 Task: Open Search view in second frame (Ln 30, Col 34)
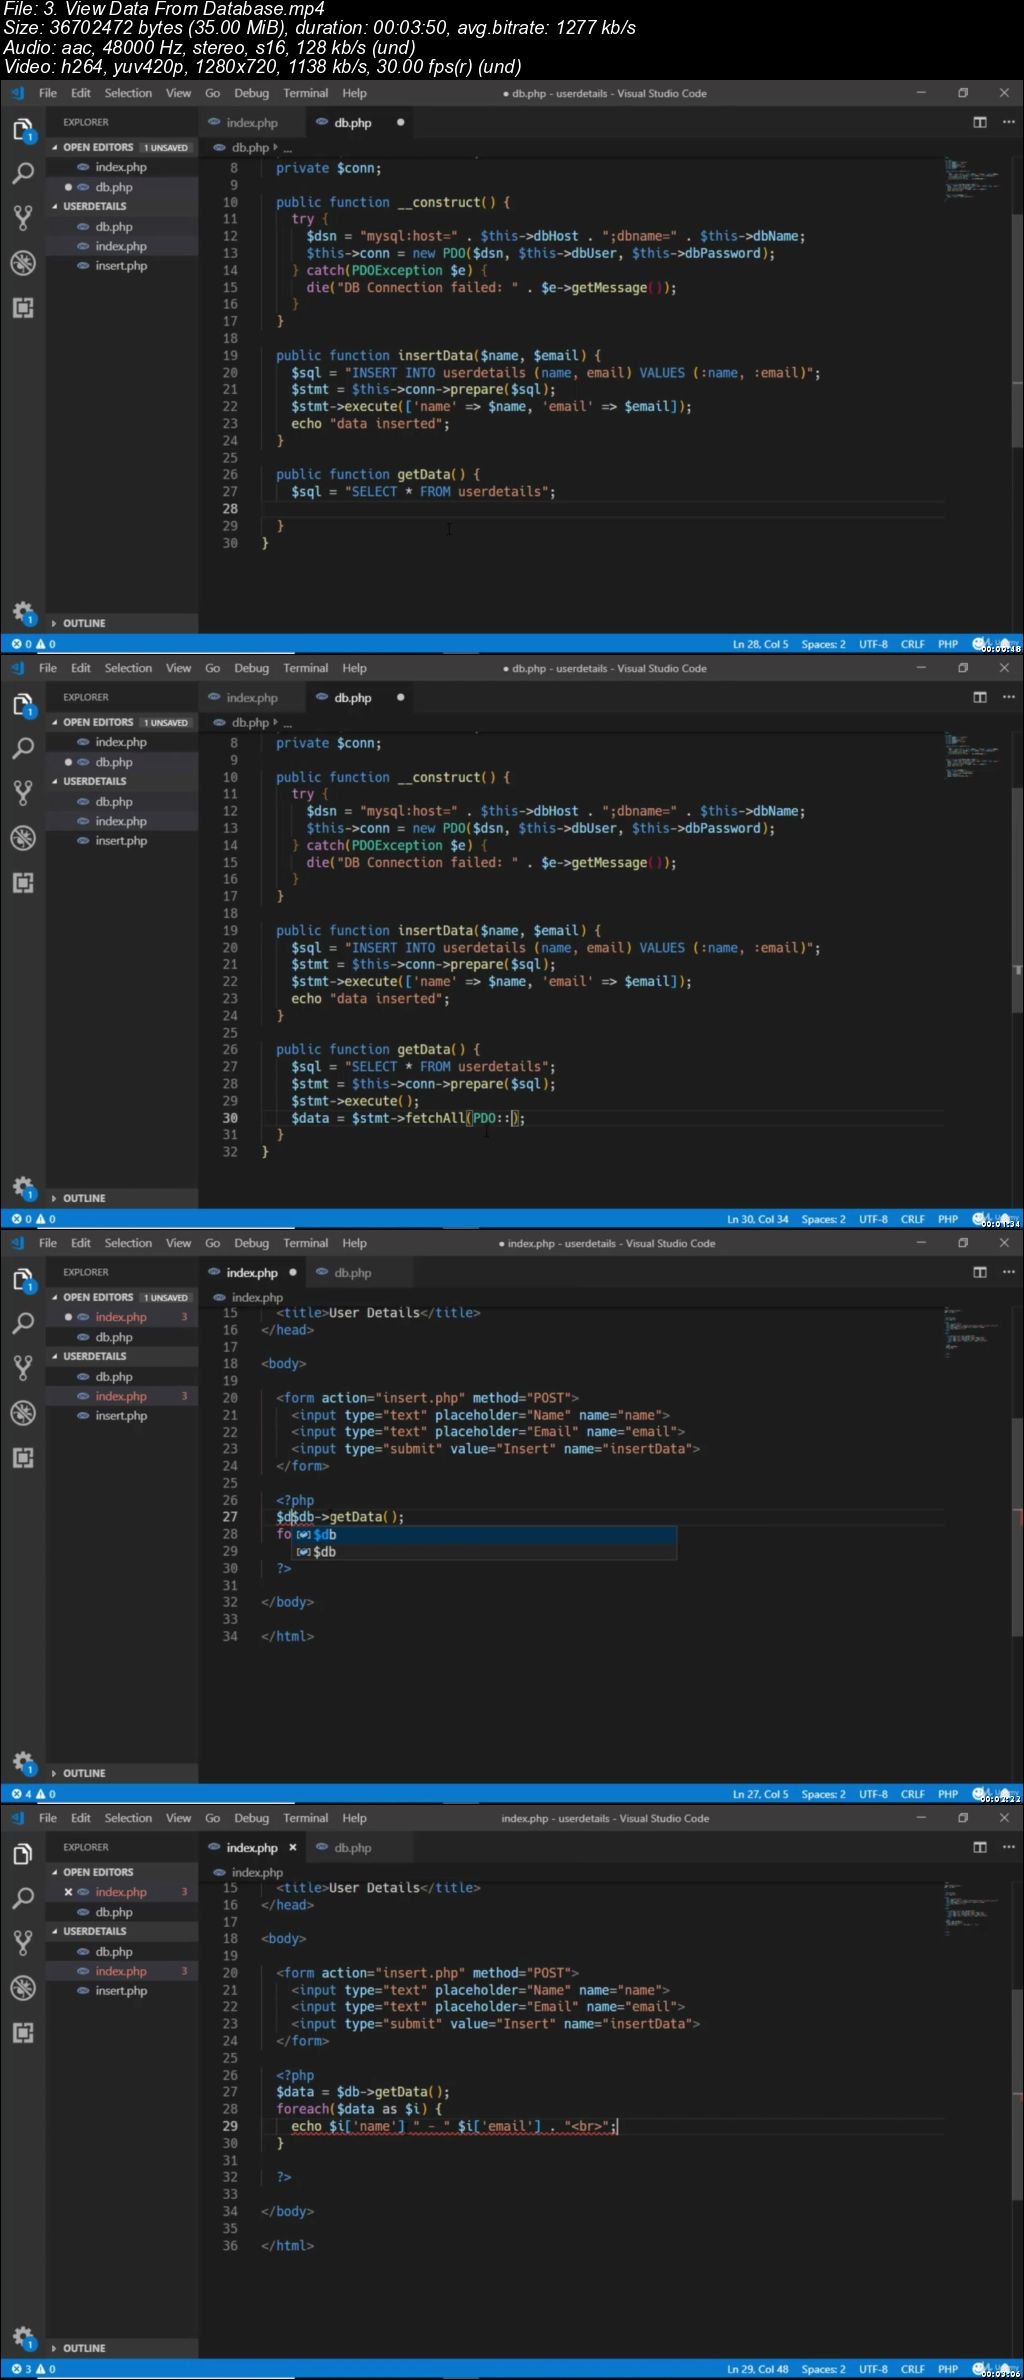click(x=23, y=749)
